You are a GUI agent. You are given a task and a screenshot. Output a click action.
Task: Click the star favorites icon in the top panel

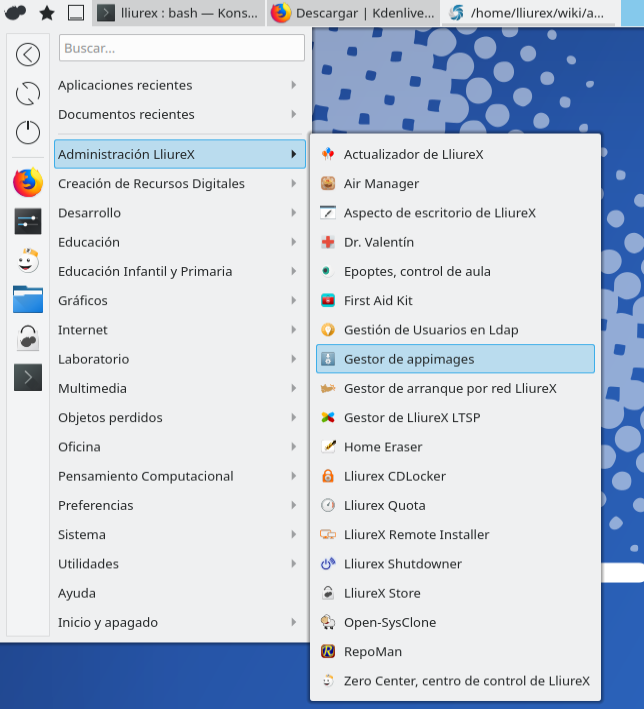pos(47,13)
